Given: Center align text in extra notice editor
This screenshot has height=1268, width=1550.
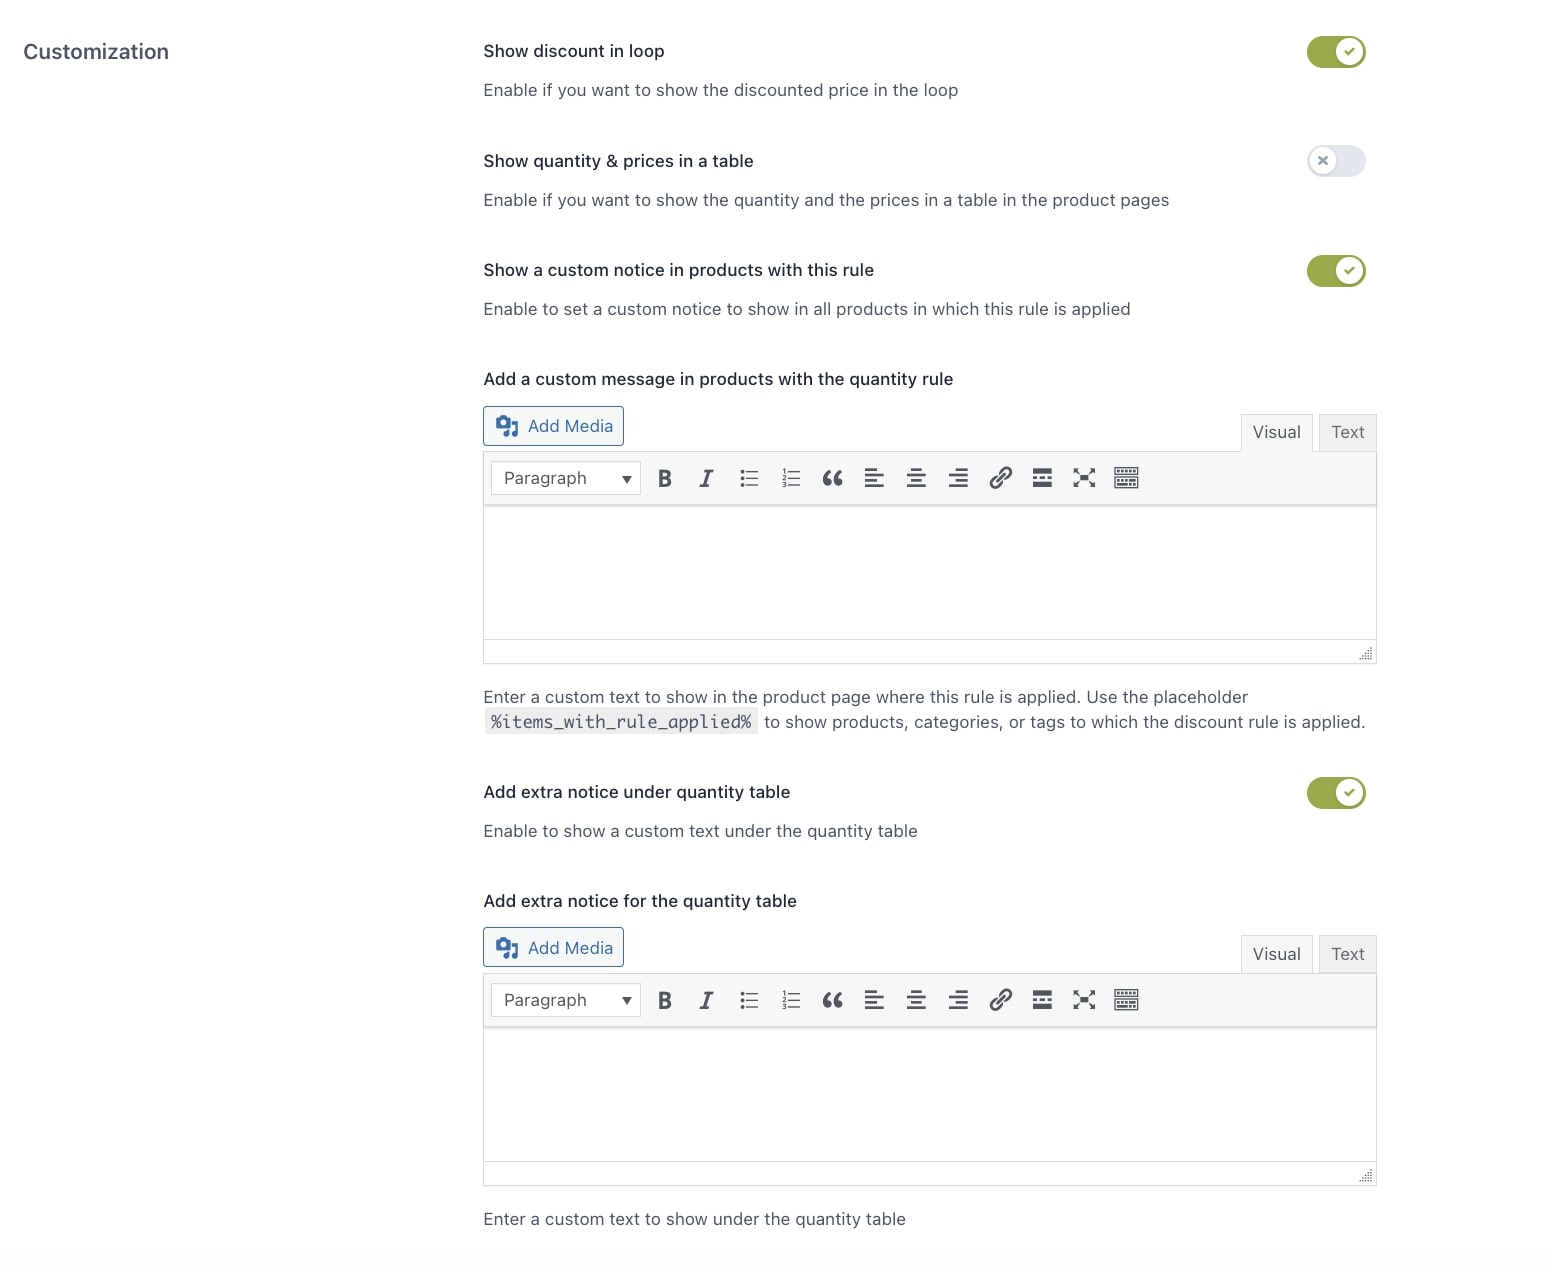Looking at the screenshot, I should [x=916, y=1001].
